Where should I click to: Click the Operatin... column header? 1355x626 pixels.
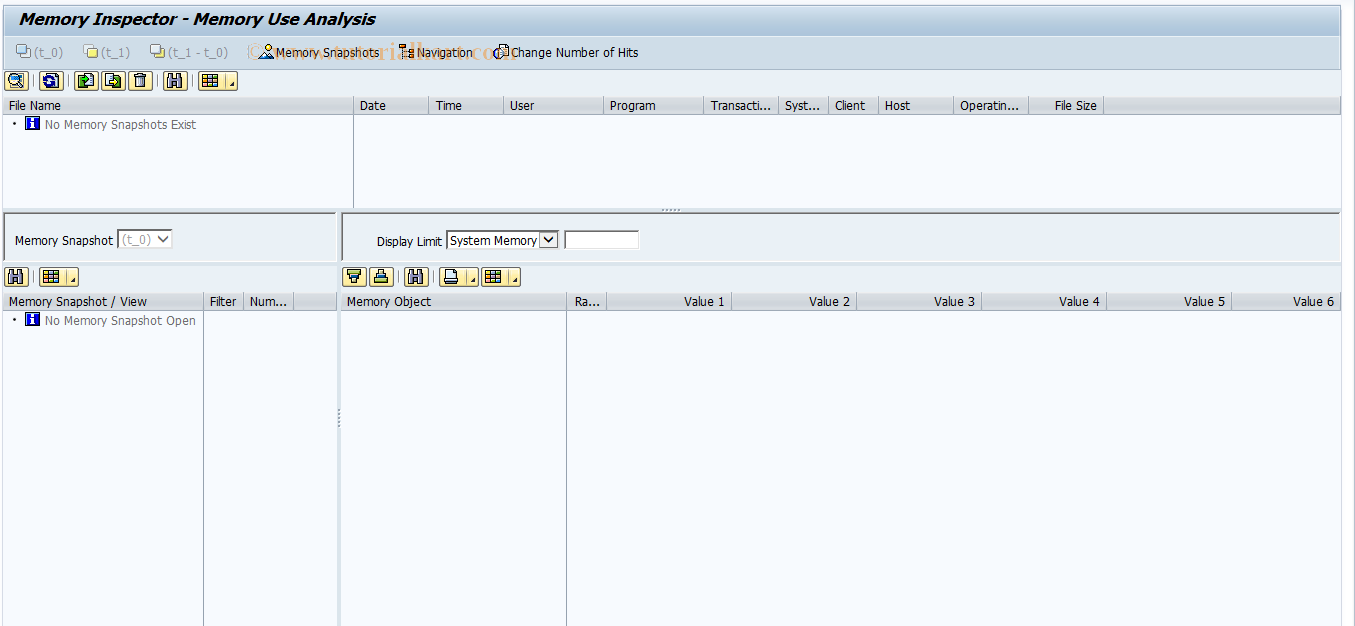point(991,105)
